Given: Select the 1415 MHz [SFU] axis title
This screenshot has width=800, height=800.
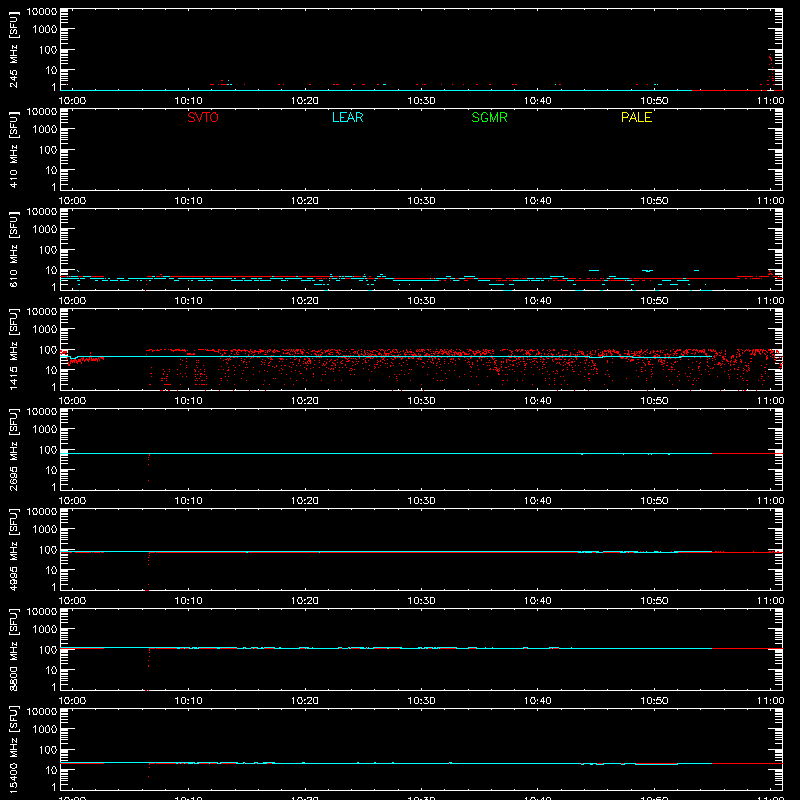Looking at the screenshot, I should (13, 349).
